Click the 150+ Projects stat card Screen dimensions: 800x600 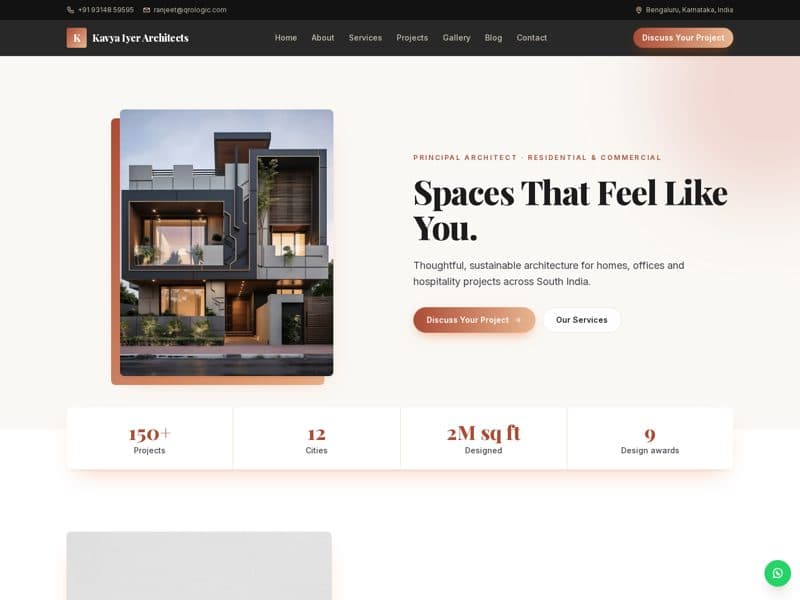coord(149,439)
